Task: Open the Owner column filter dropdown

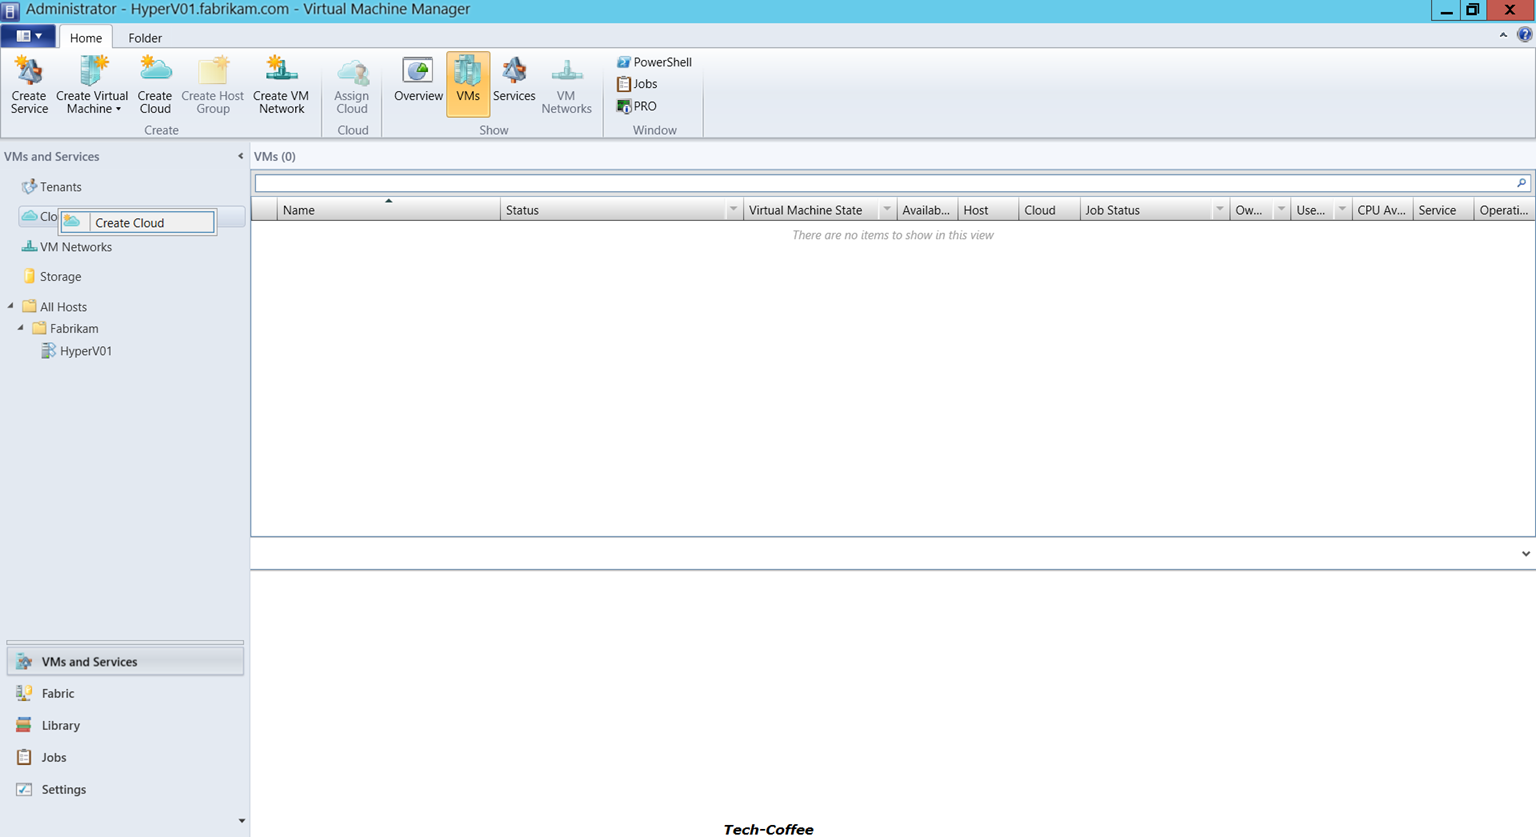Action: 1281,210
